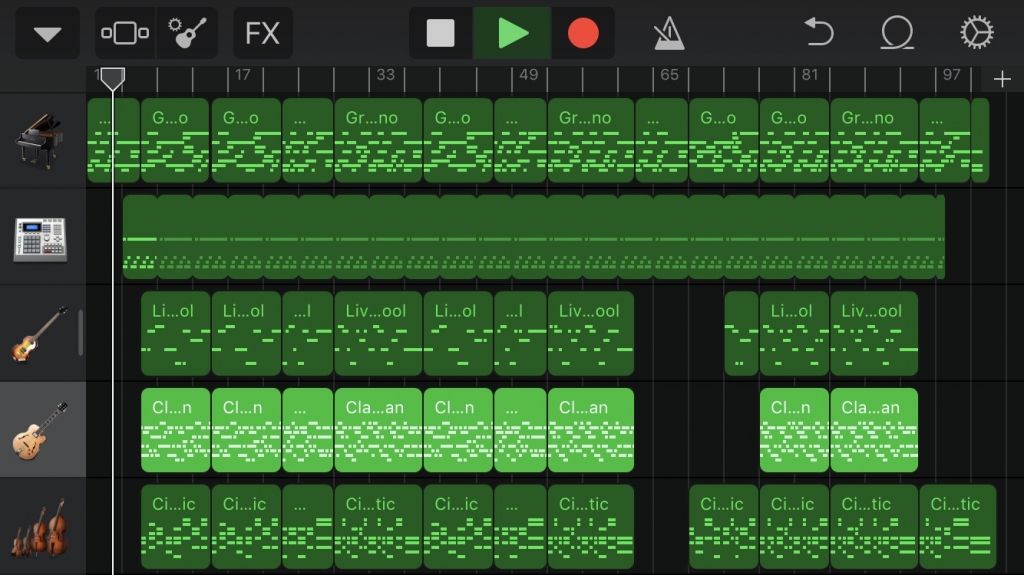Select the string ensemble track header
The width and height of the screenshot is (1024, 575).
click(x=42, y=527)
